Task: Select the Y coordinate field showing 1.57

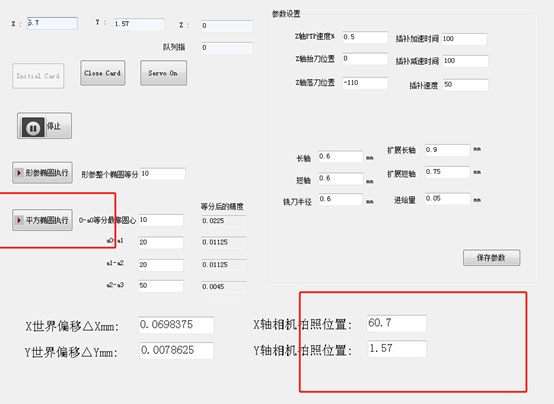Action: pyautogui.click(x=139, y=24)
